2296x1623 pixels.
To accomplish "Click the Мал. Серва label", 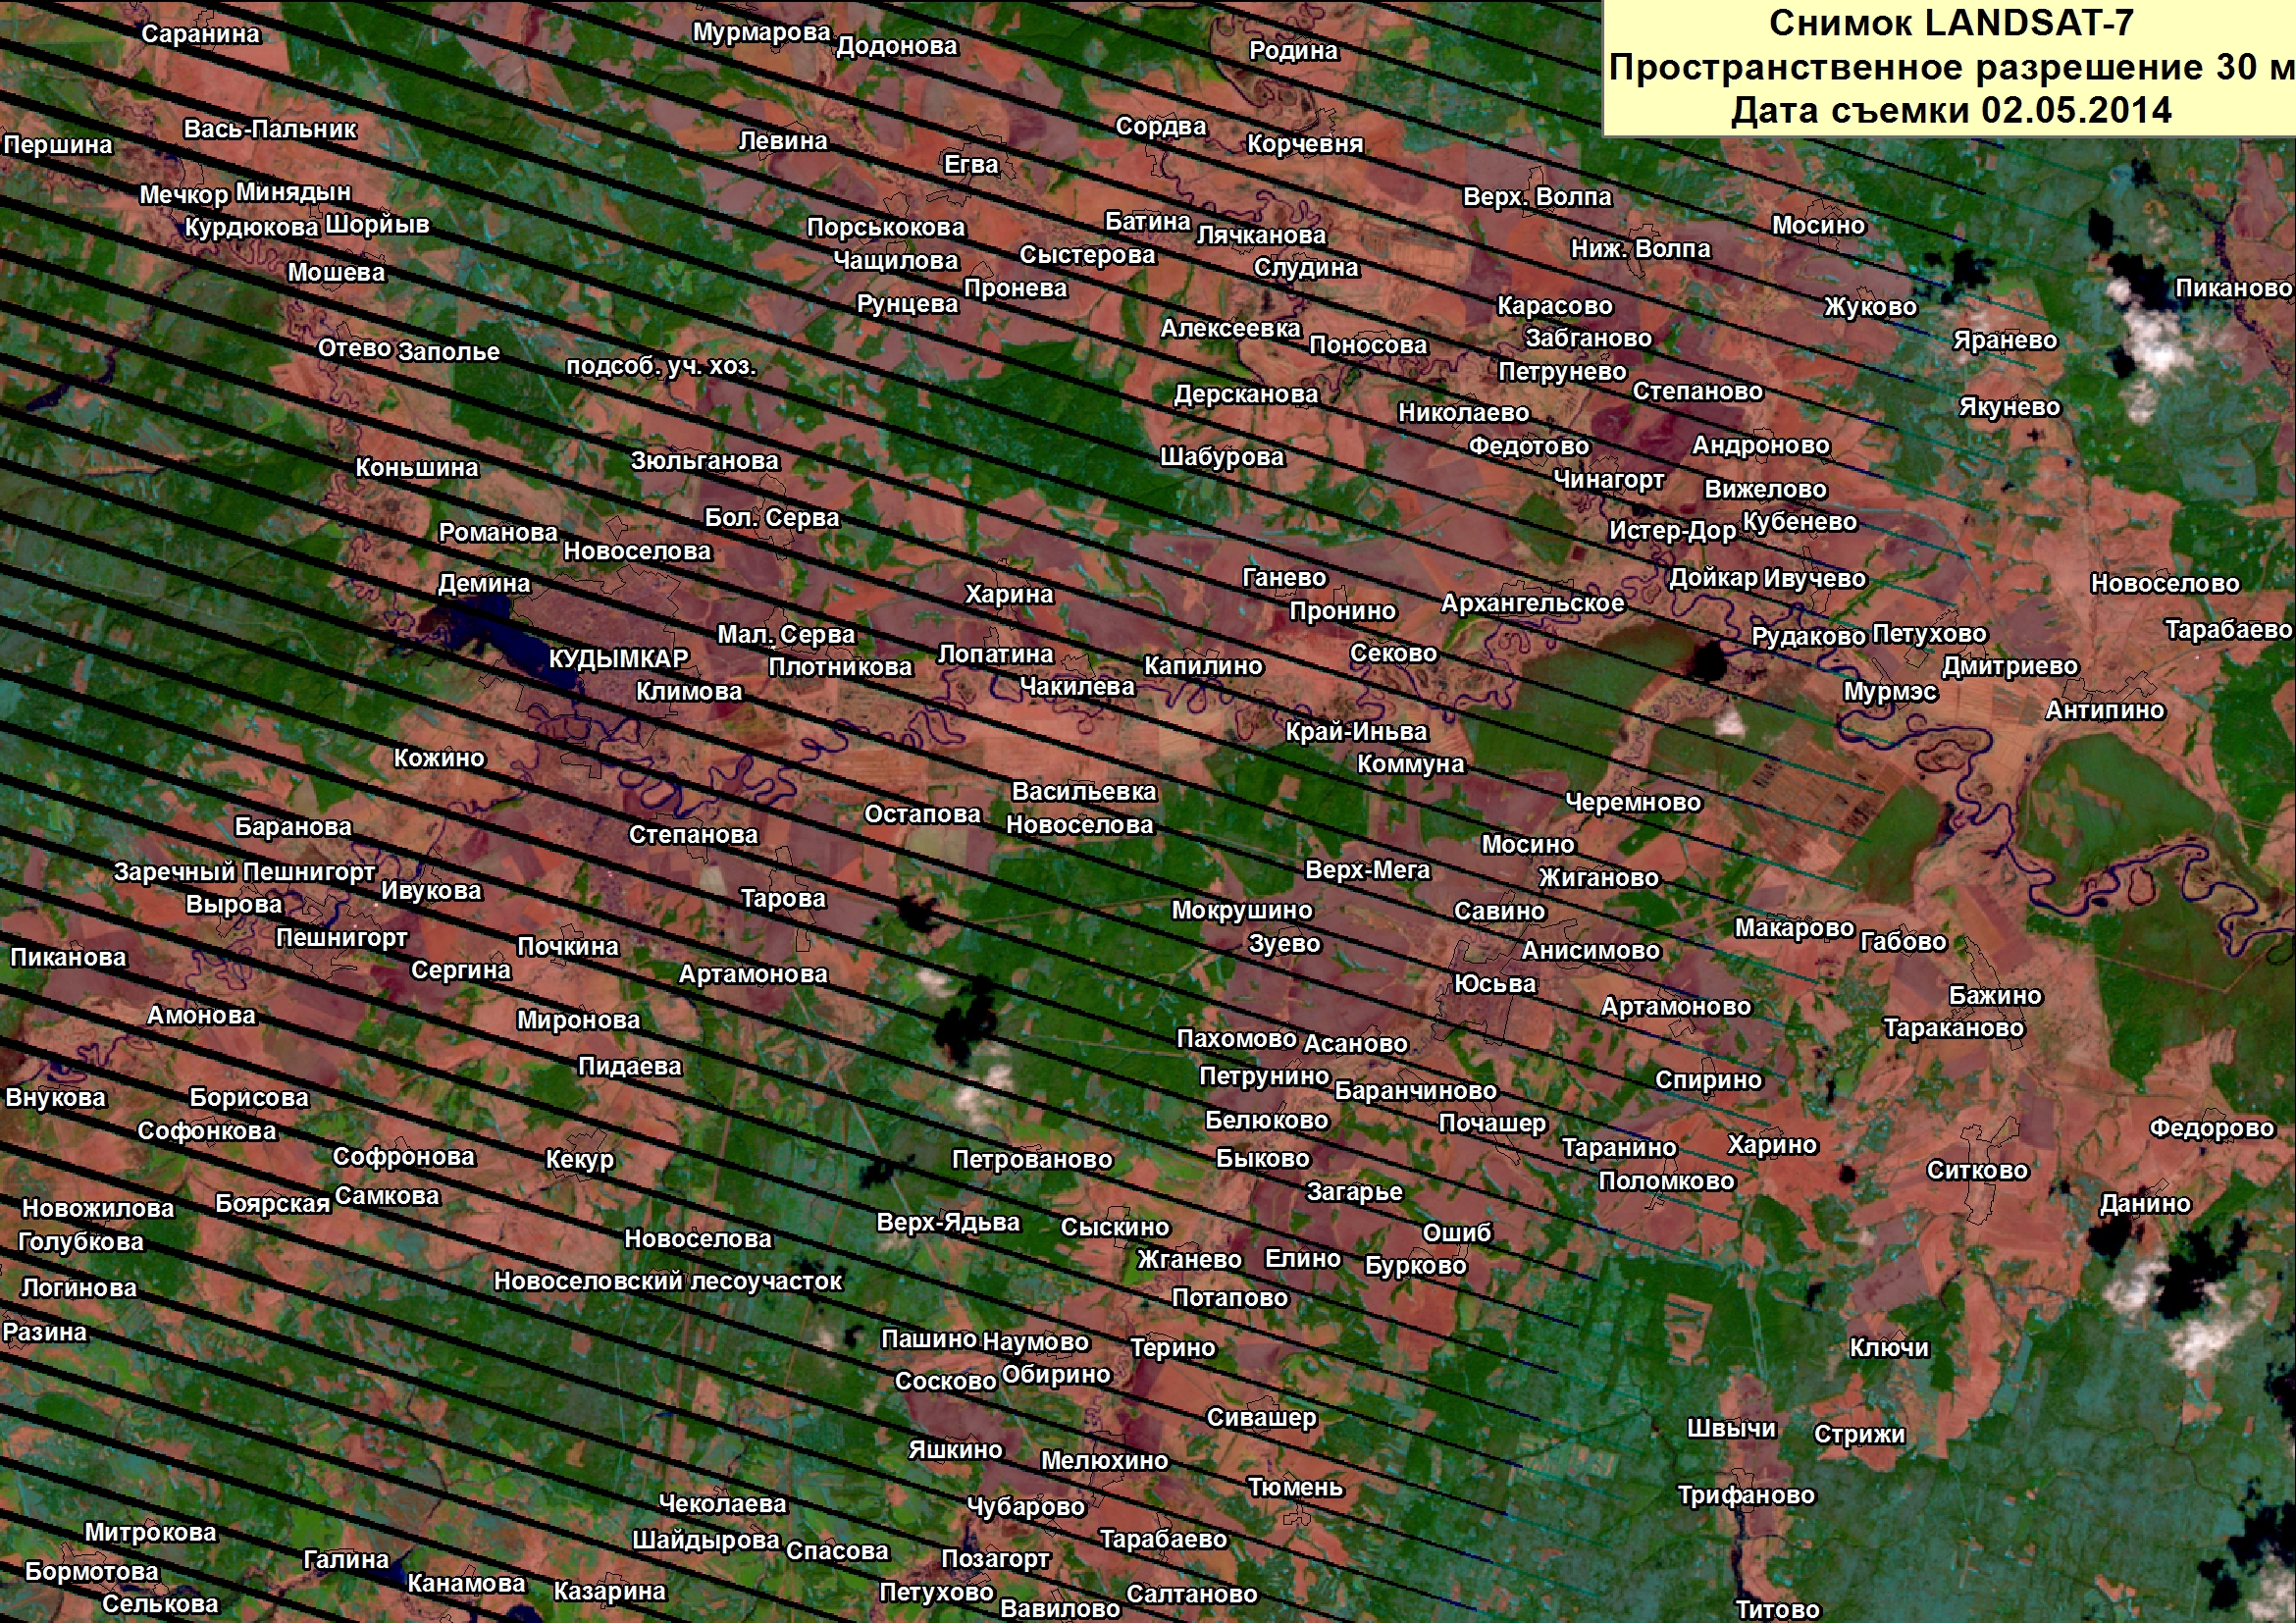I will point(786,635).
